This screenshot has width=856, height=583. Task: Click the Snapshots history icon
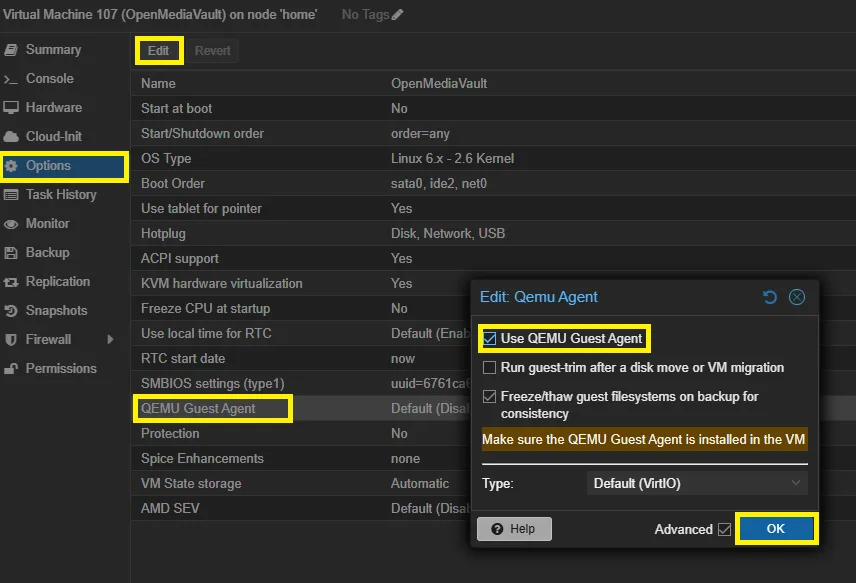click(11, 311)
